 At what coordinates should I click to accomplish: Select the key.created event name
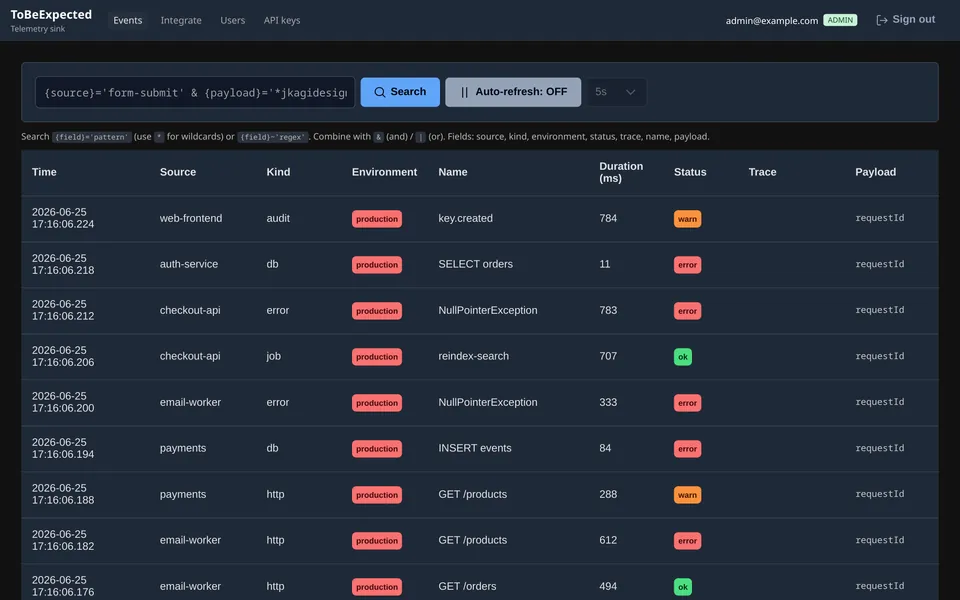pyautogui.click(x=465, y=218)
